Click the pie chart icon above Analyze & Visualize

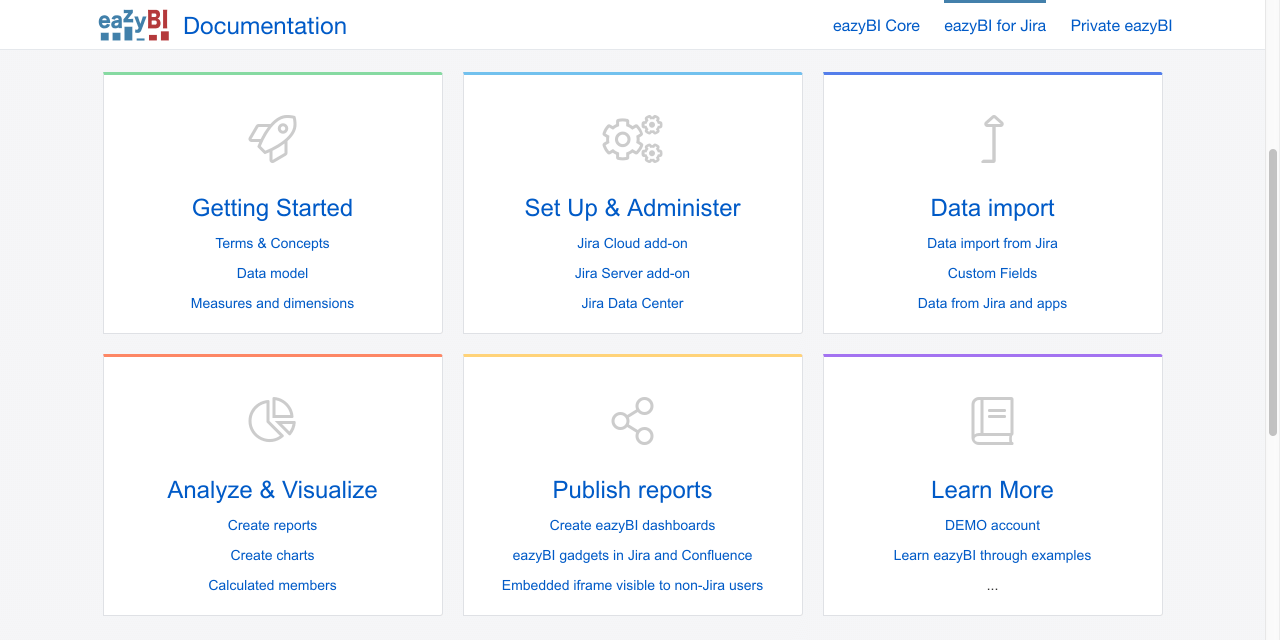[x=272, y=420]
